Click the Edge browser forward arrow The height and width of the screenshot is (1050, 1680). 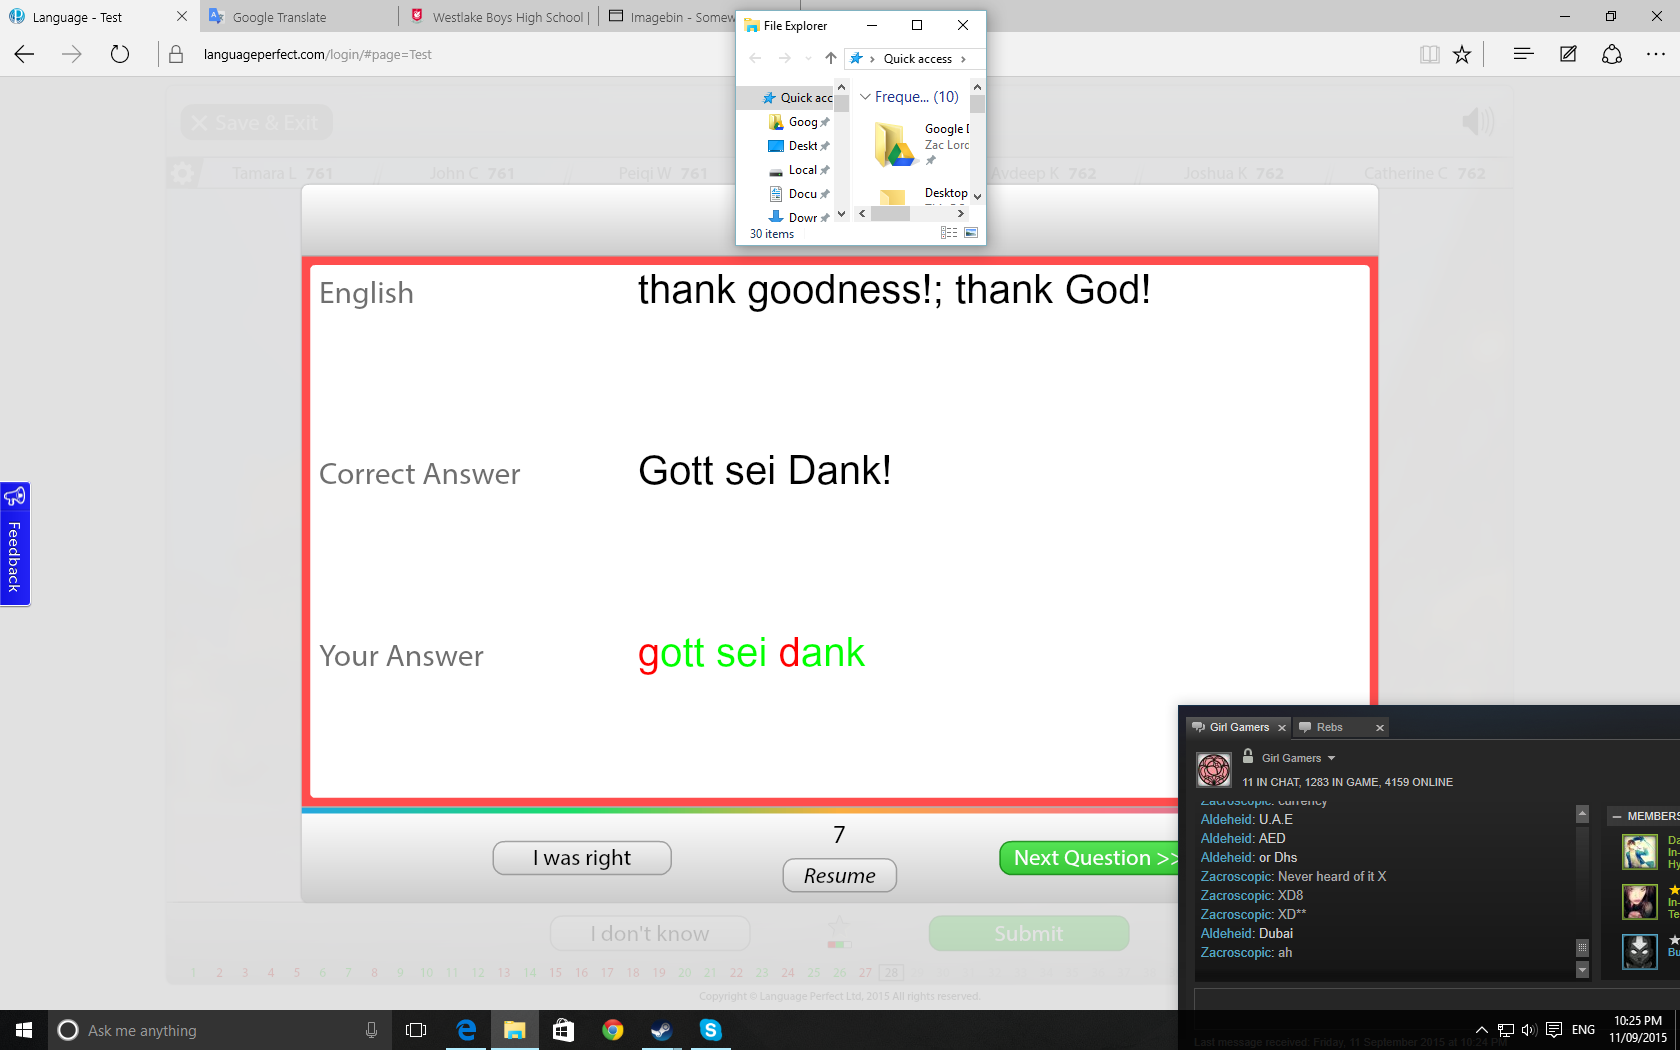click(72, 55)
